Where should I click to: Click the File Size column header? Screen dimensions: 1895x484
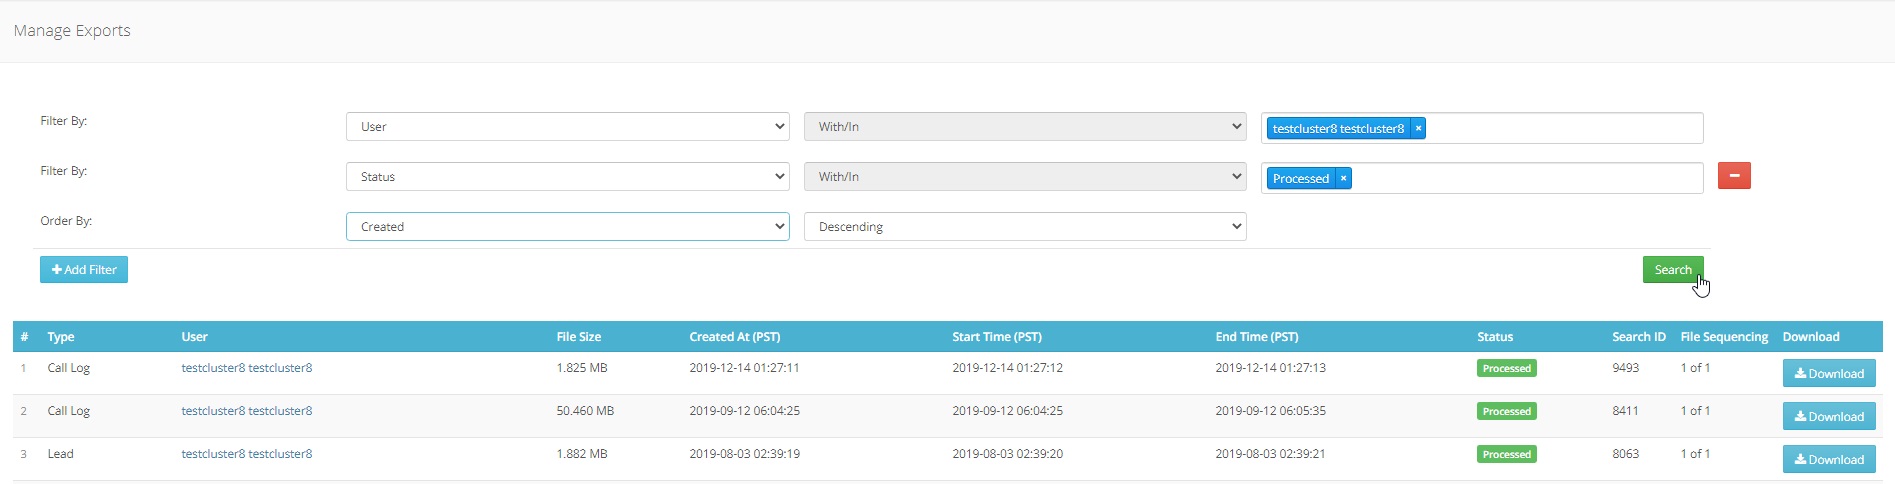[579, 337]
